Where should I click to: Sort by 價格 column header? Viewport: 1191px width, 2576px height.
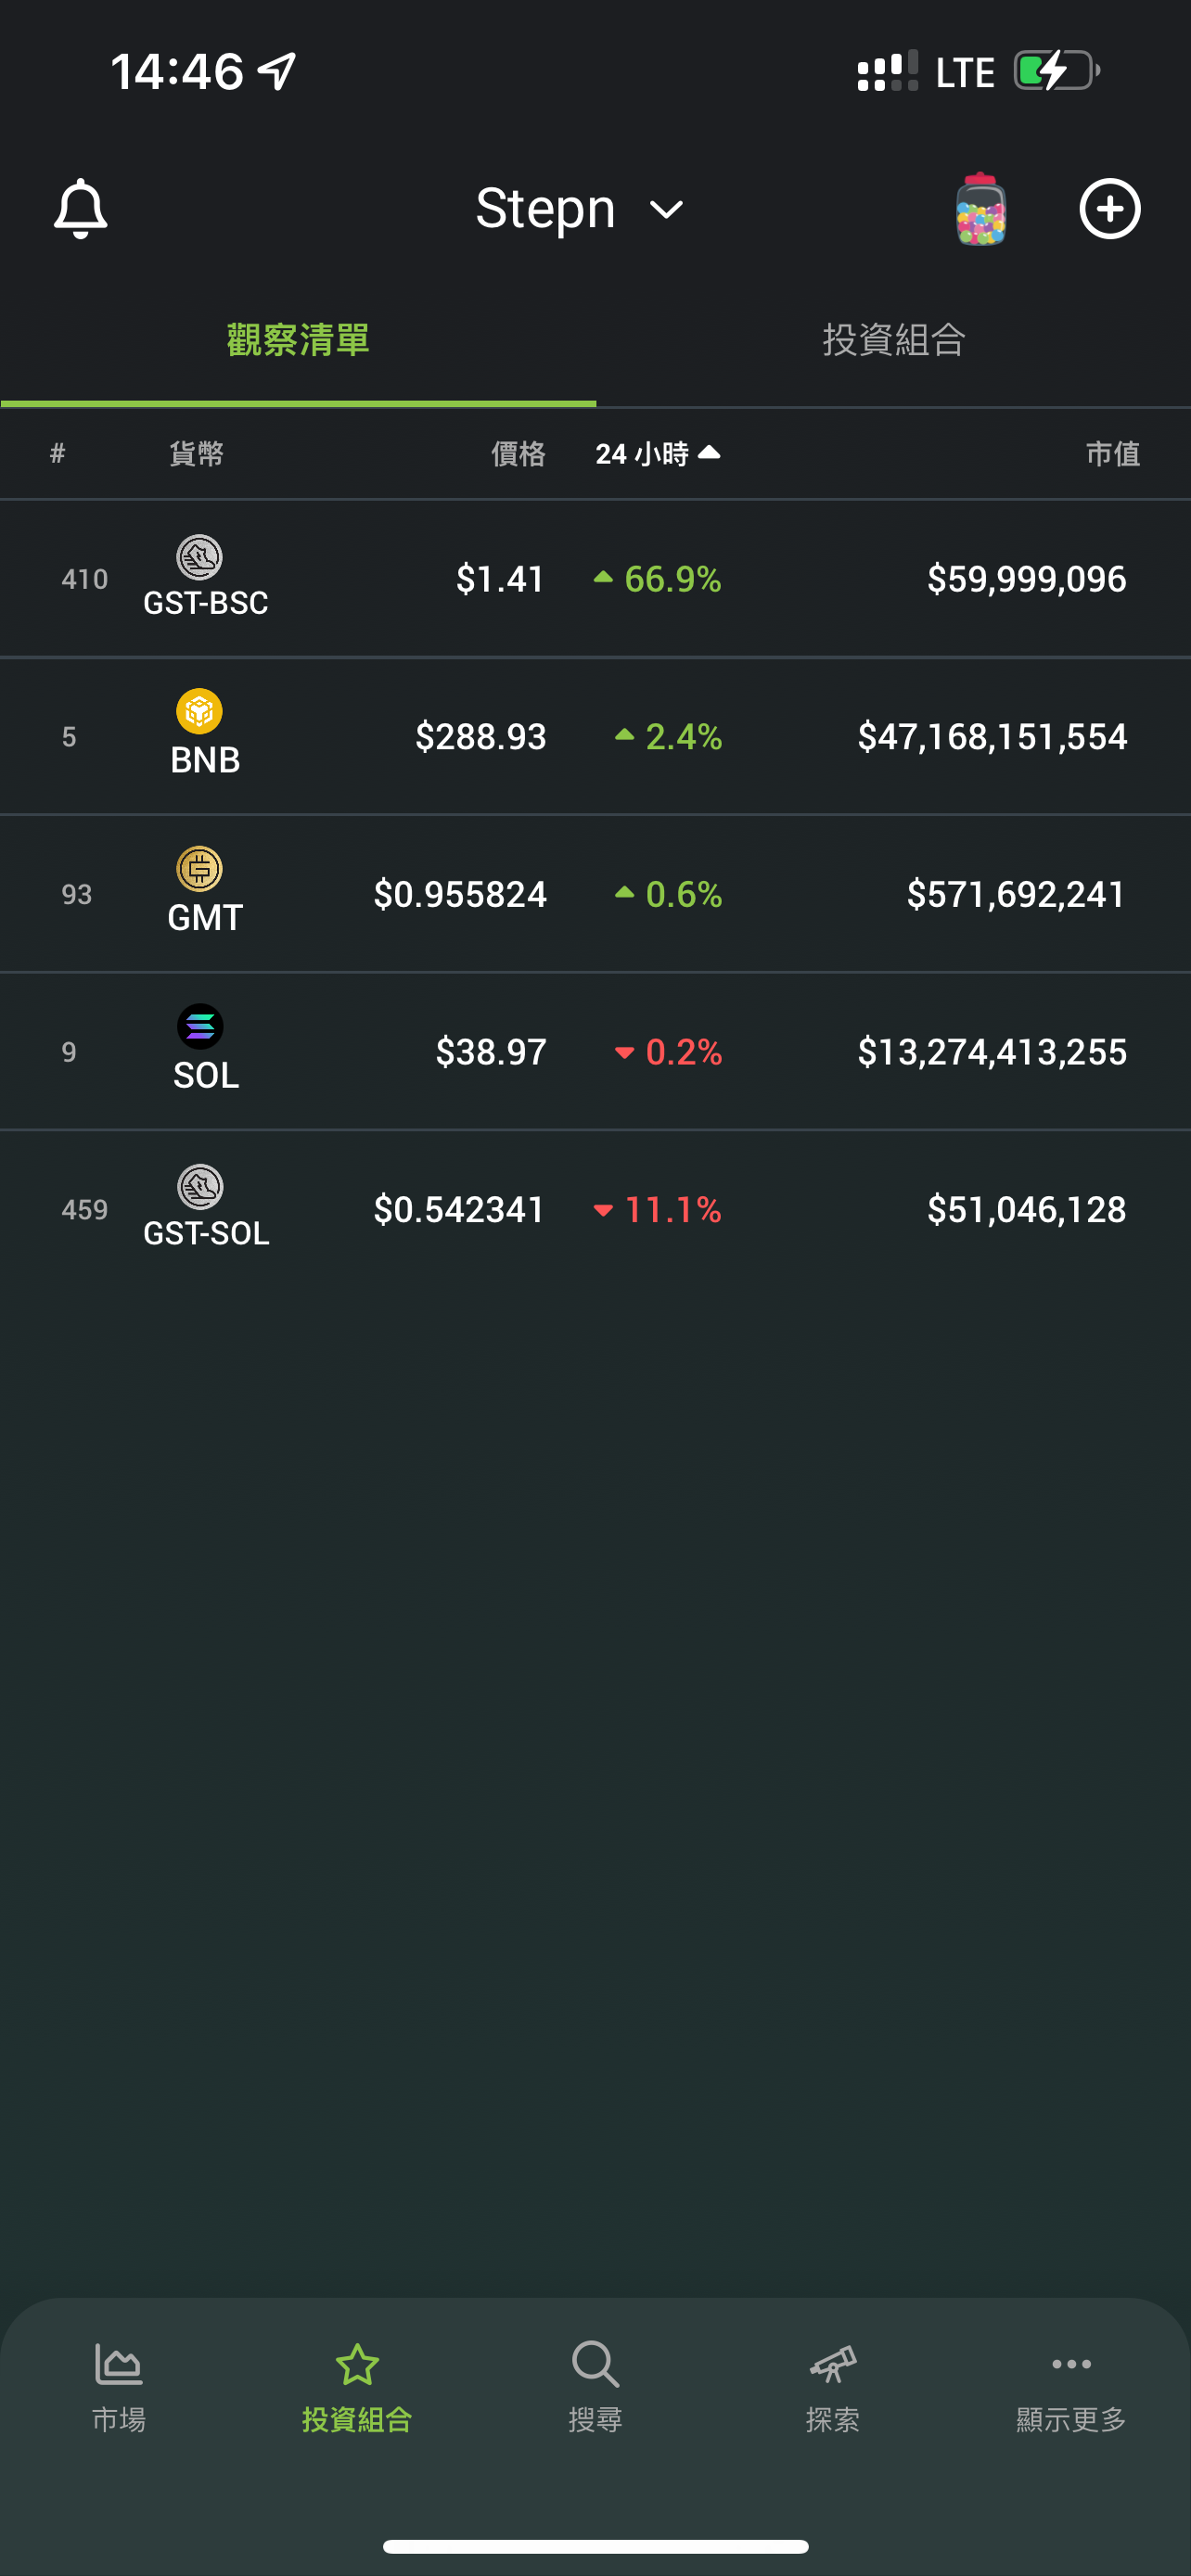[517, 454]
